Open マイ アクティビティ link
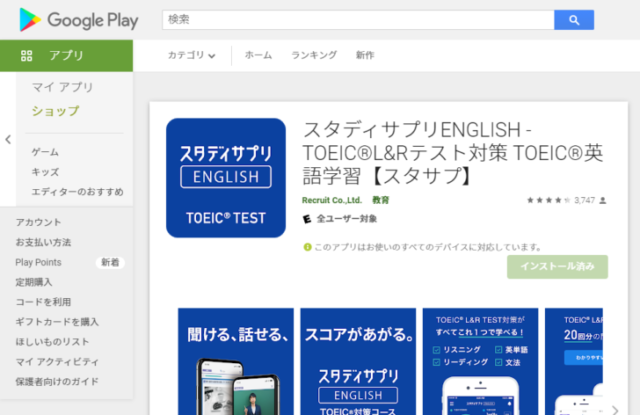The image size is (640, 415). coord(57,362)
